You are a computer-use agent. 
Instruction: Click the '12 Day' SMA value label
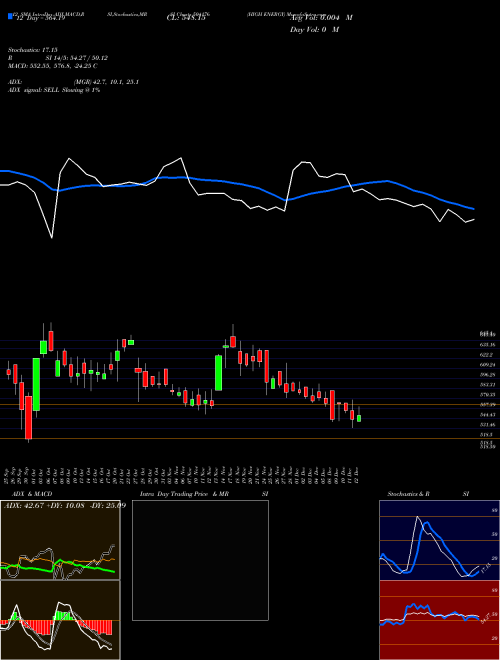click(x=40, y=18)
